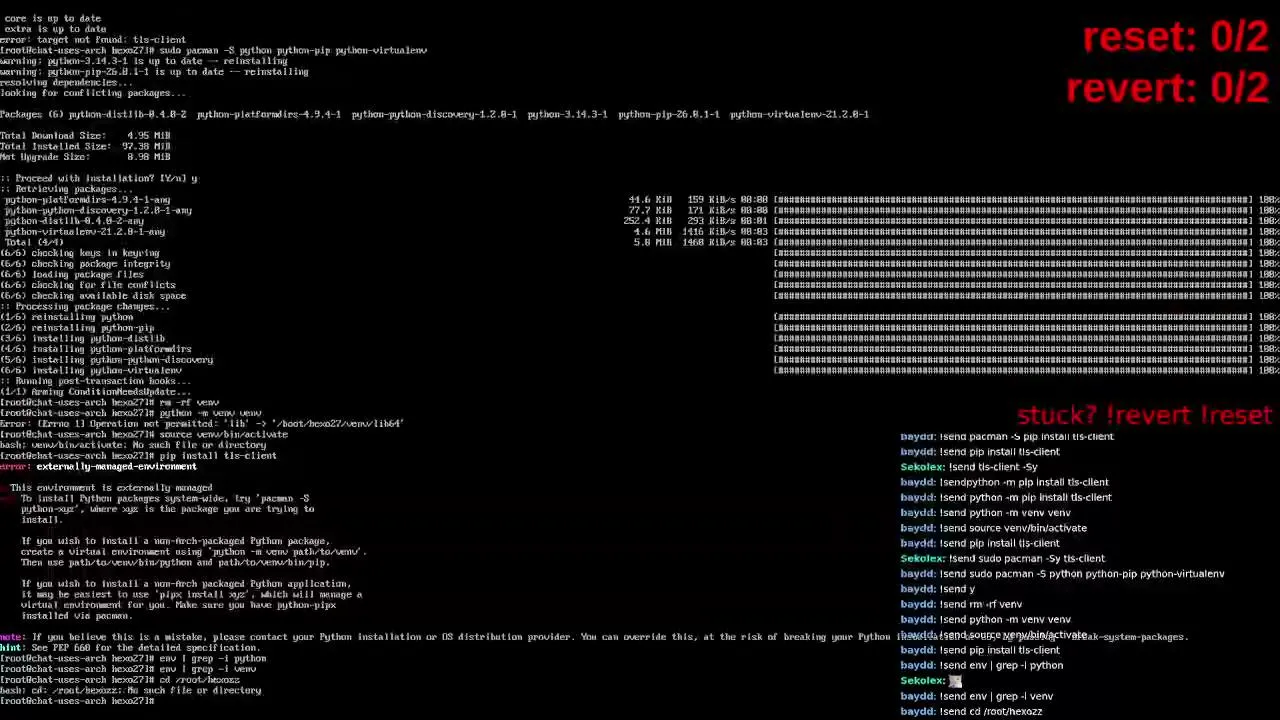The image size is (1280, 720).
Task: Click chat message '!send env | grep -i venv'
Action: [976, 696]
